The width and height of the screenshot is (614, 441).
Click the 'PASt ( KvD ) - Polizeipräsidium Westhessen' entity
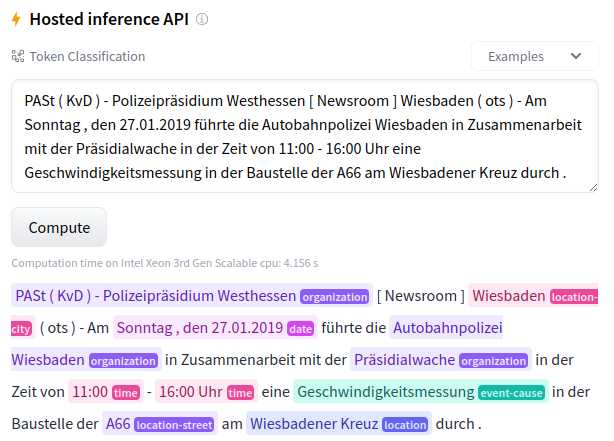[155, 296]
